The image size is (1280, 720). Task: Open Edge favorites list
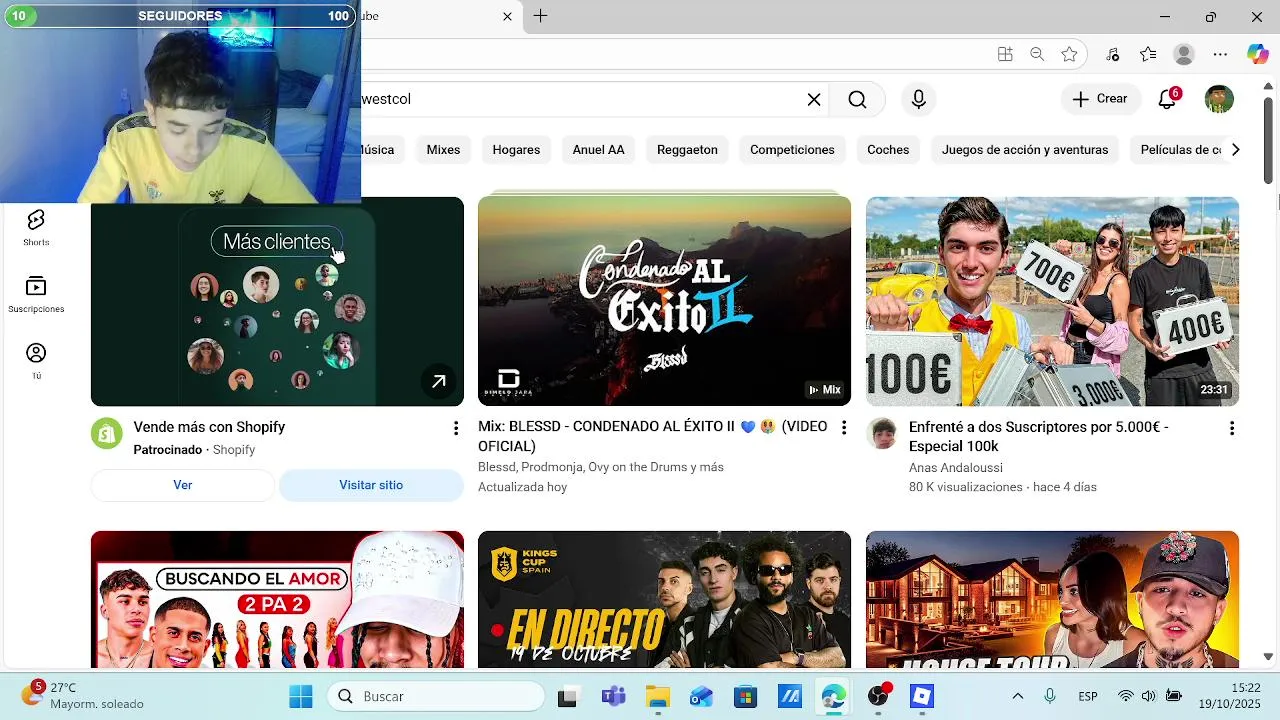tap(1148, 54)
